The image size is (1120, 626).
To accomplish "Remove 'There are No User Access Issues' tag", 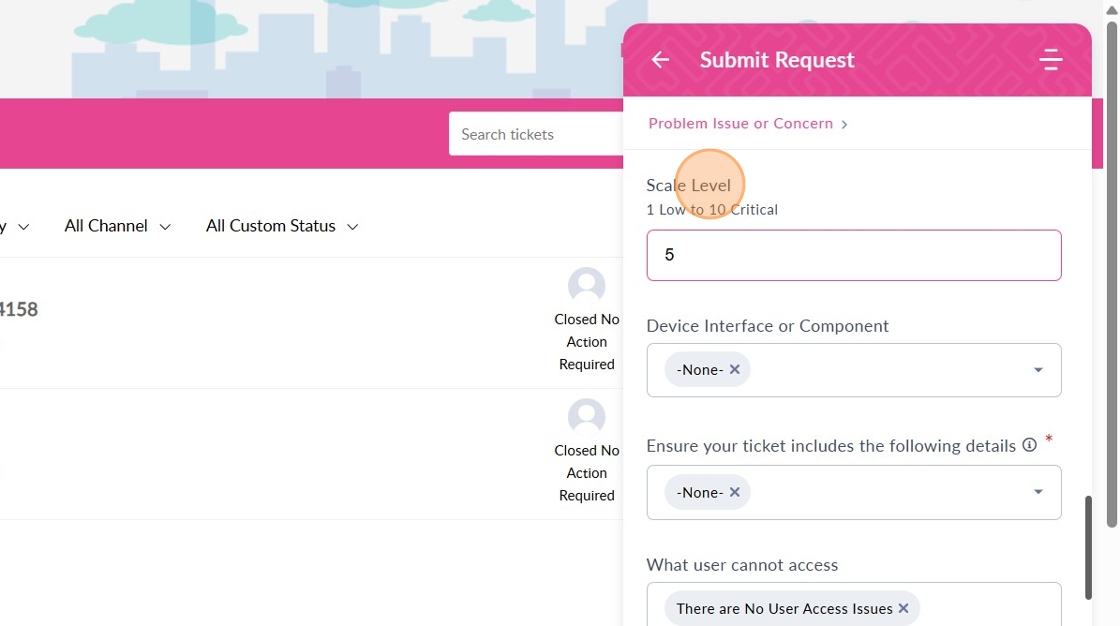I will (x=904, y=608).
